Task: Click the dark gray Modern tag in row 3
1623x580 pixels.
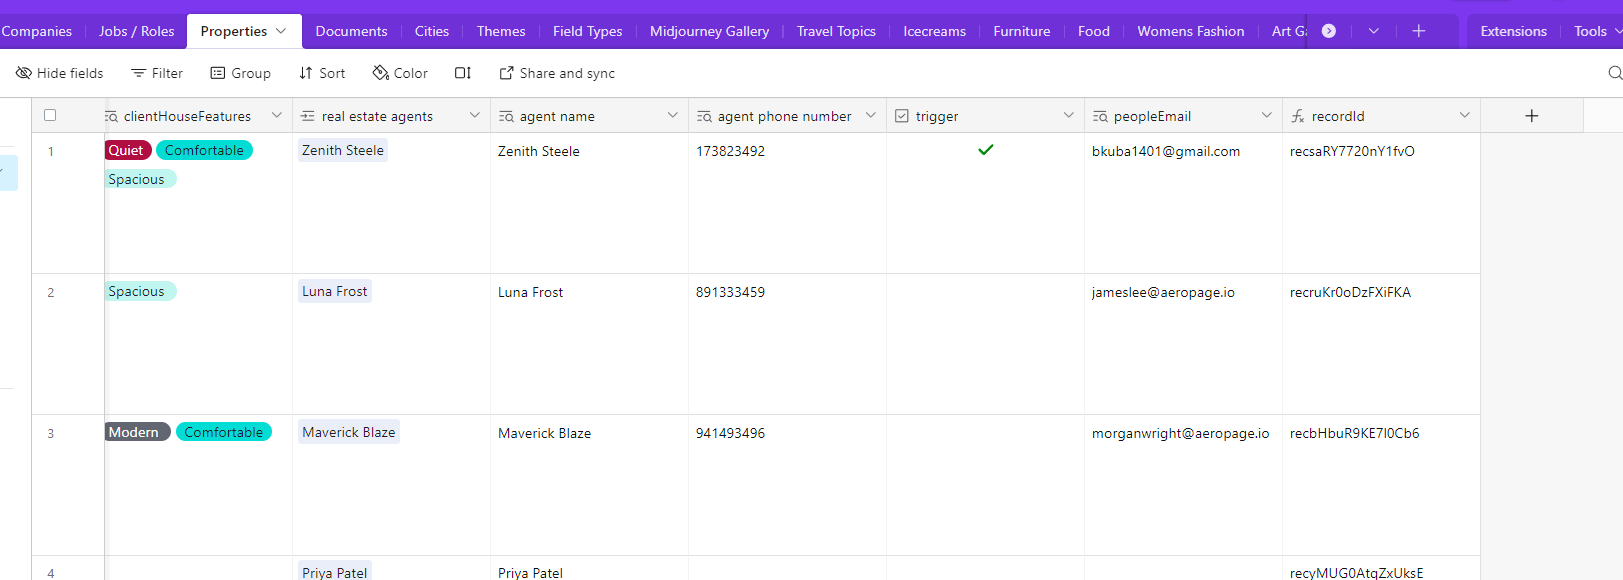Action: 137,432
